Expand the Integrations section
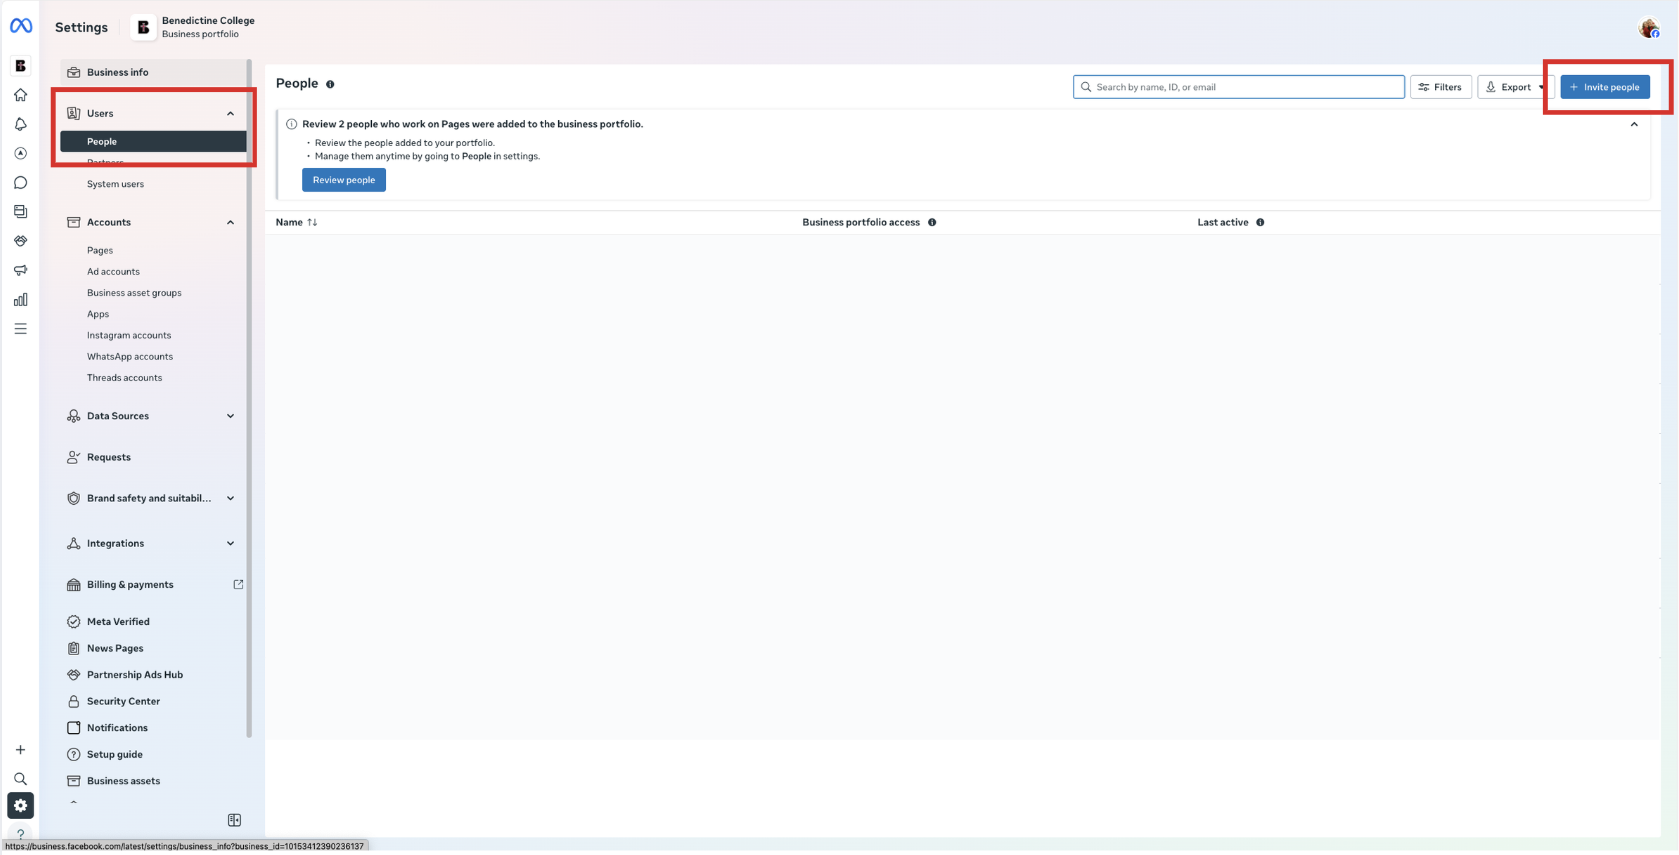This screenshot has height=855, width=1679. (230, 544)
